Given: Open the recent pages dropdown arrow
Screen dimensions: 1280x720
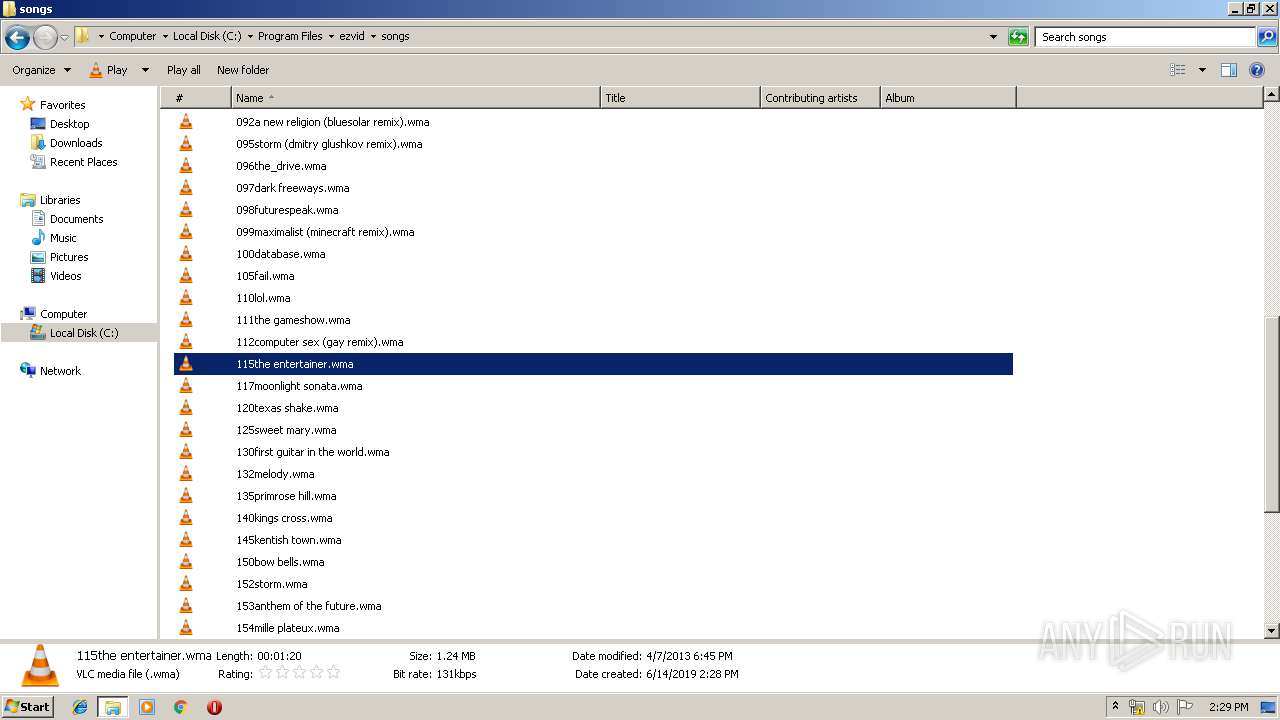Looking at the screenshot, I should click(x=65, y=37).
